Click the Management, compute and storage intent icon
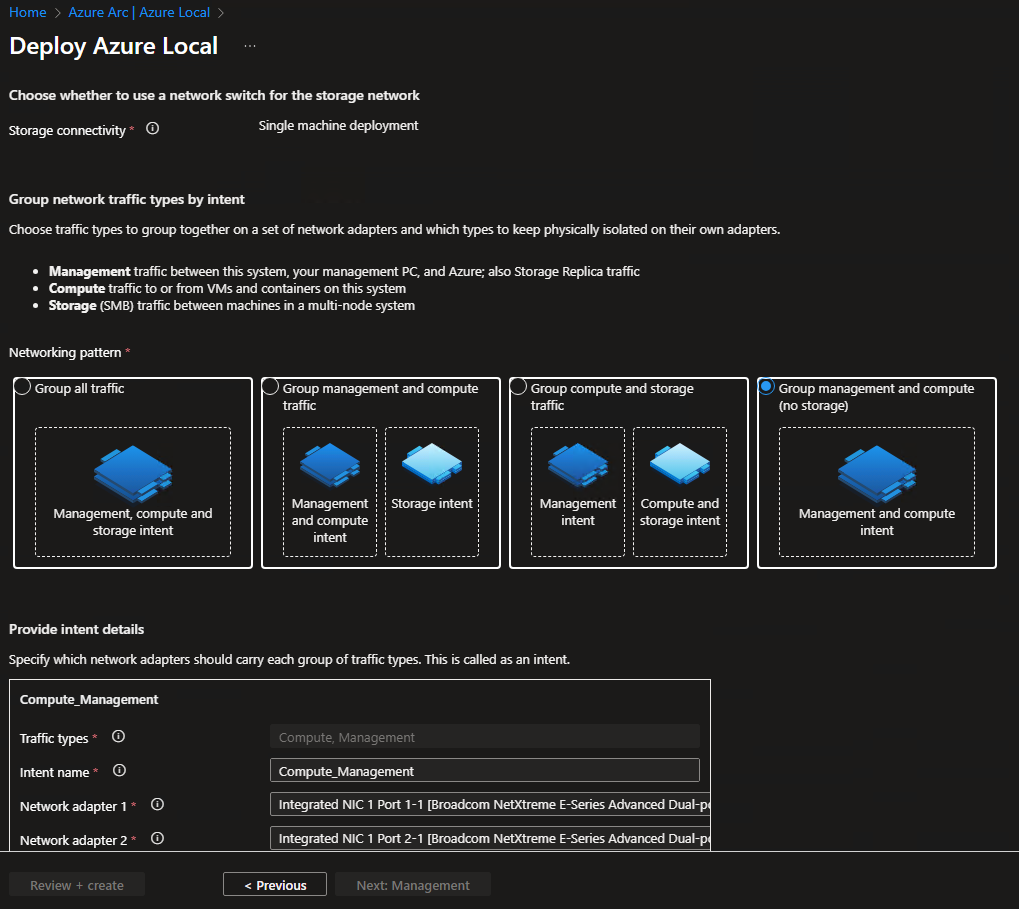Image resolution: width=1019 pixels, height=909 pixels. [133, 474]
